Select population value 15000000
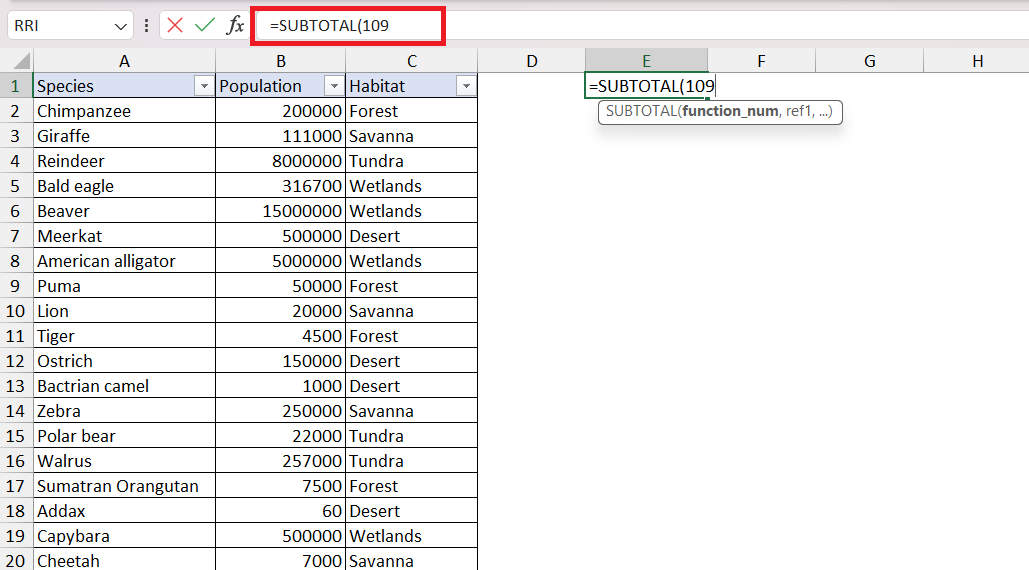Viewport: 1029px width, 570px height. (281, 211)
